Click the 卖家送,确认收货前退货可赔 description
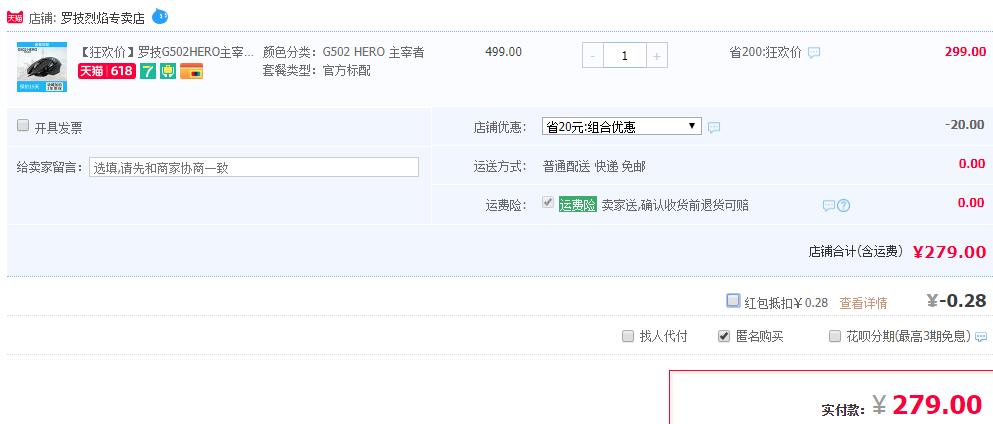 pyautogui.click(x=675, y=205)
